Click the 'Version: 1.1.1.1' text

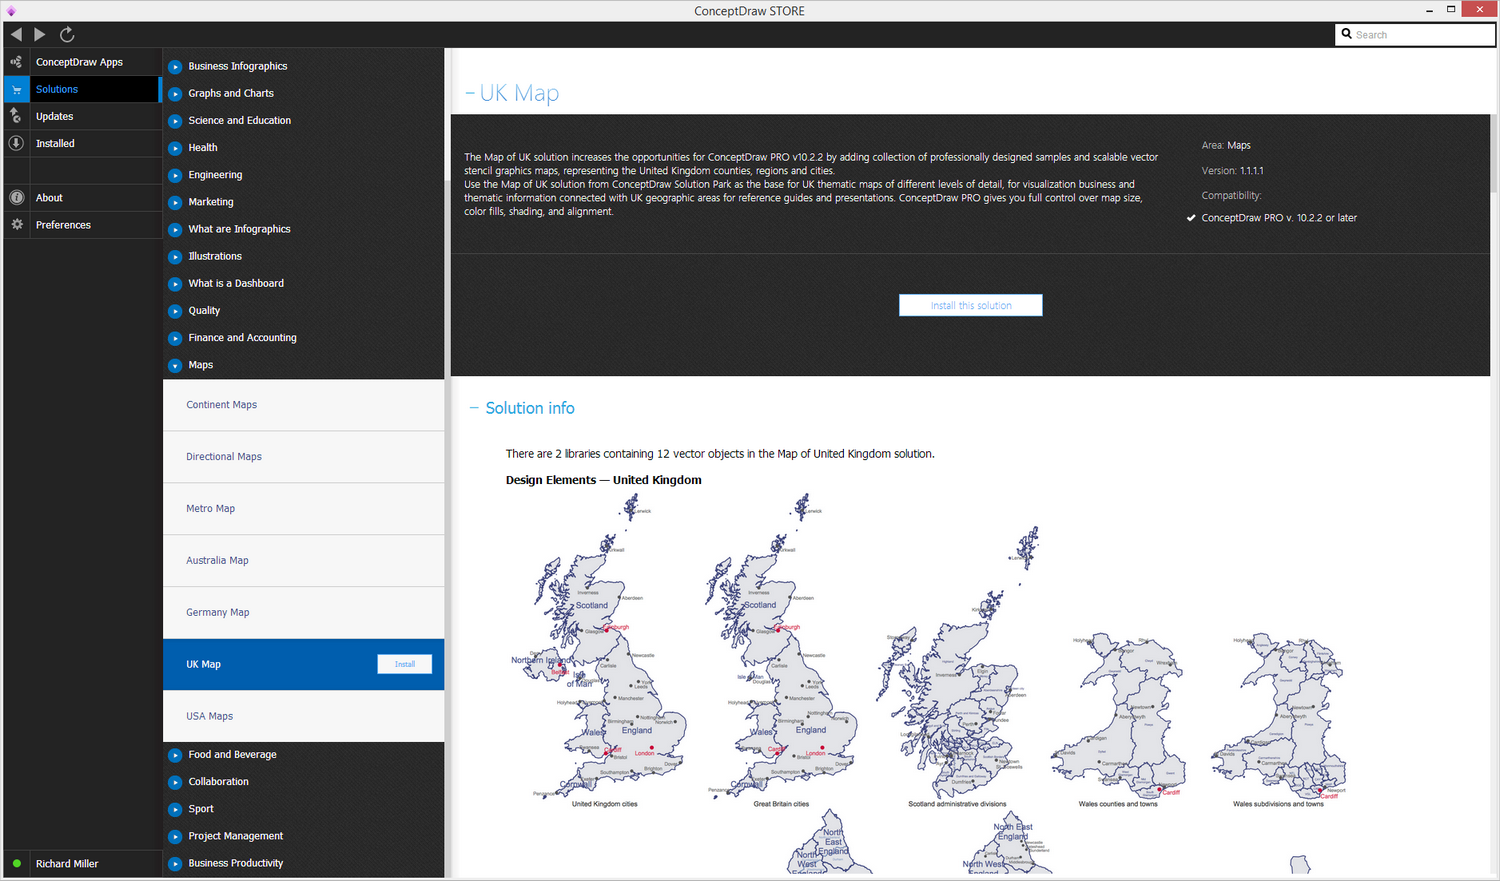(1232, 171)
